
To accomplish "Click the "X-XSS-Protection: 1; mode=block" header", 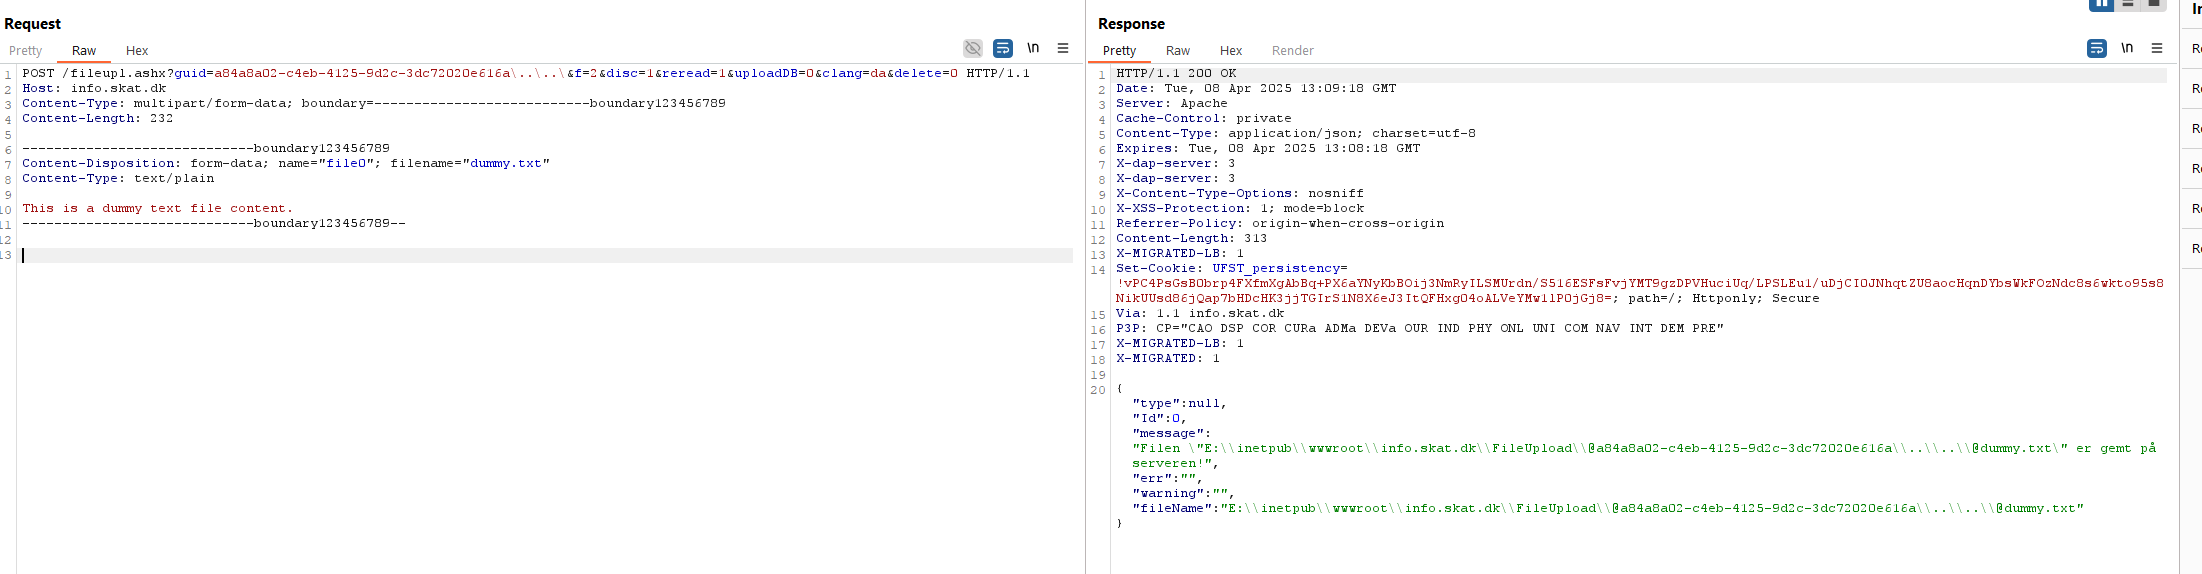I will click(1240, 208).
